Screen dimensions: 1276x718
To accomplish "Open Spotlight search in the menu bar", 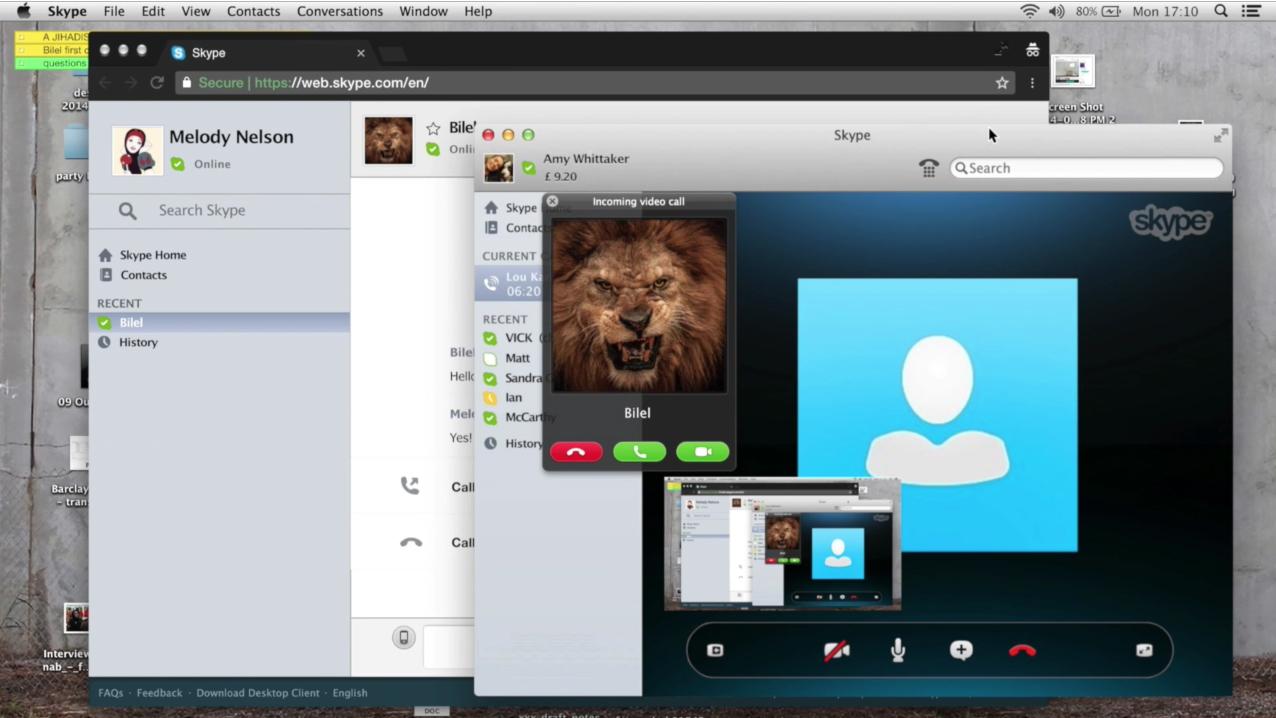I will click(1220, 11).
